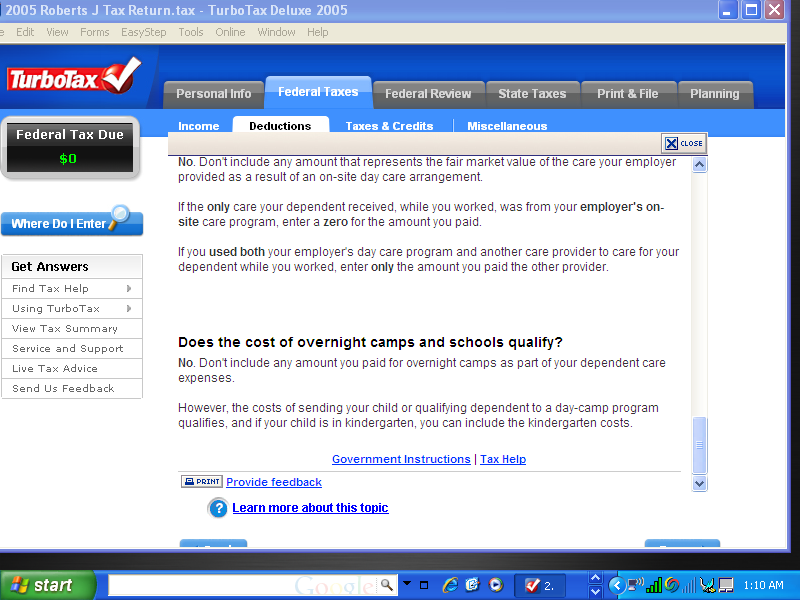This screenshot has width=800, height=600.
Task: Click the Get Answers panel header
Action: (x=72, y=266)
